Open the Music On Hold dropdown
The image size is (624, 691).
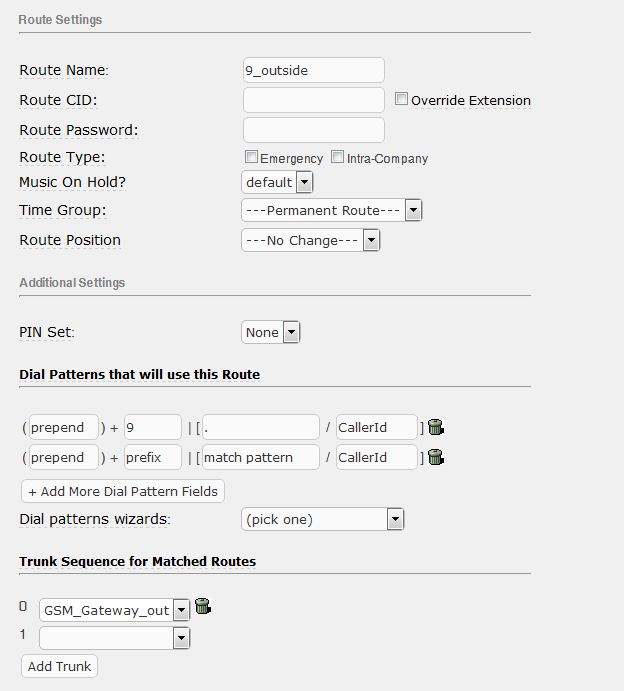pyautogui.click(x=278, y=182)
